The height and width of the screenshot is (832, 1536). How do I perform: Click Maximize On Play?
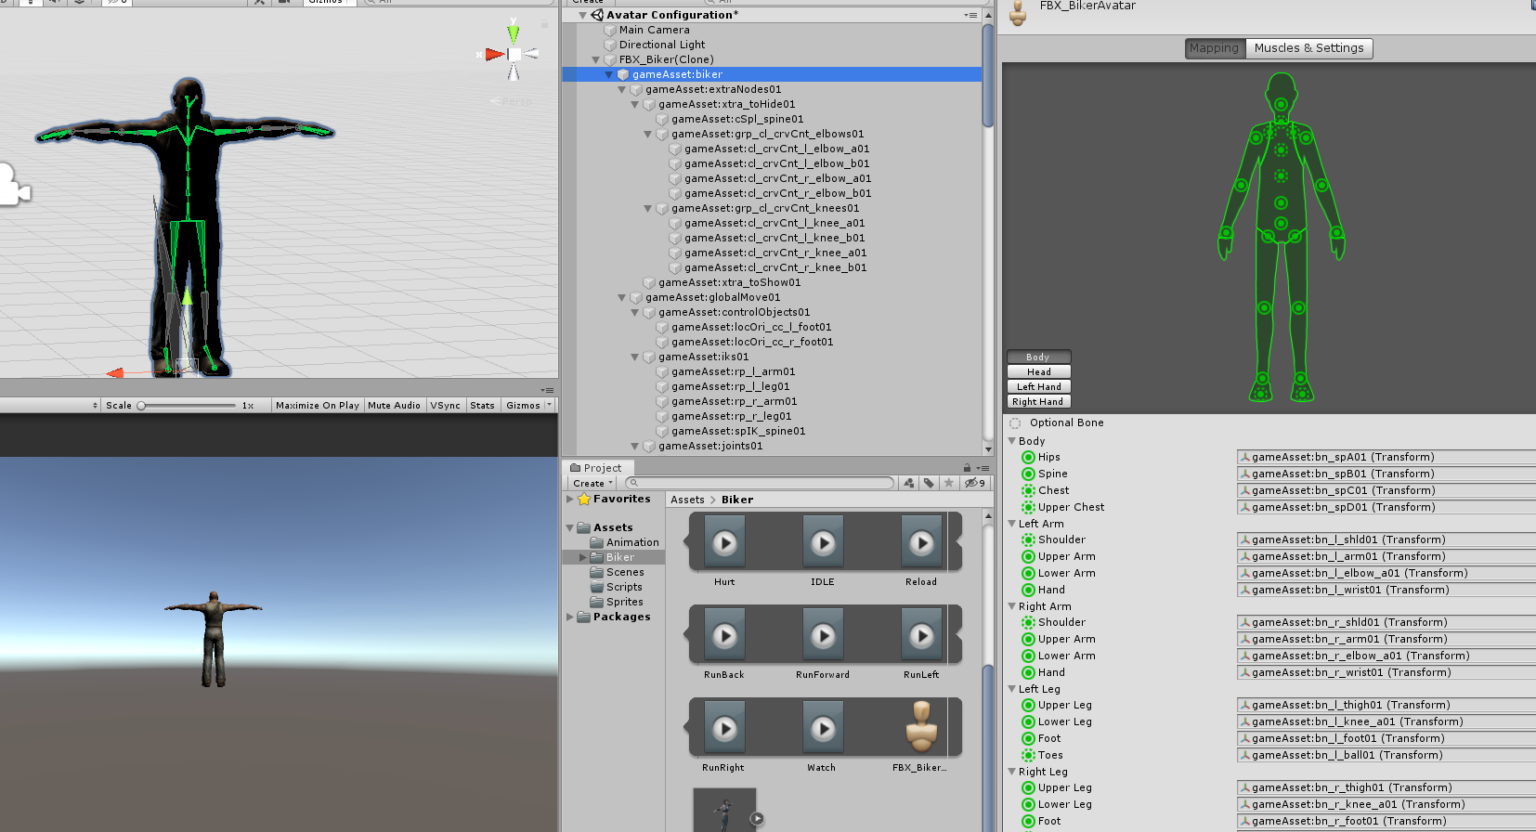316,405
